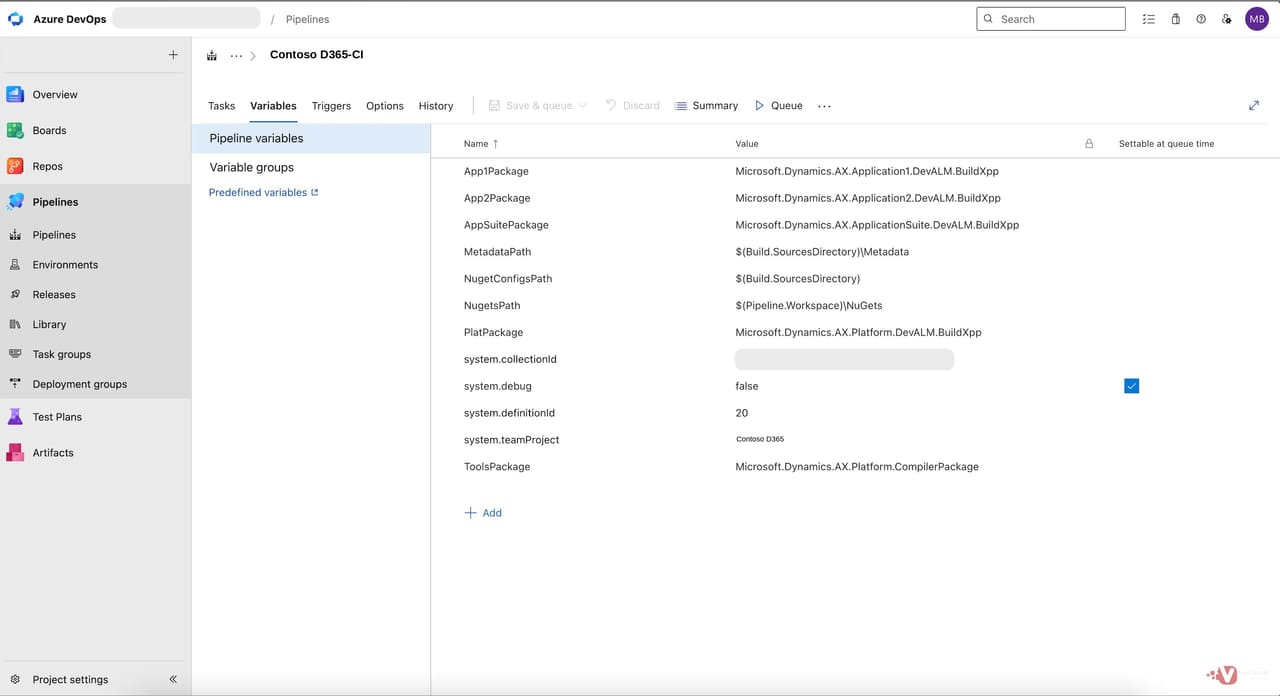Open the Test Plans flask icon
Viewport: 1280px width, 696px height.
point(15,417)
